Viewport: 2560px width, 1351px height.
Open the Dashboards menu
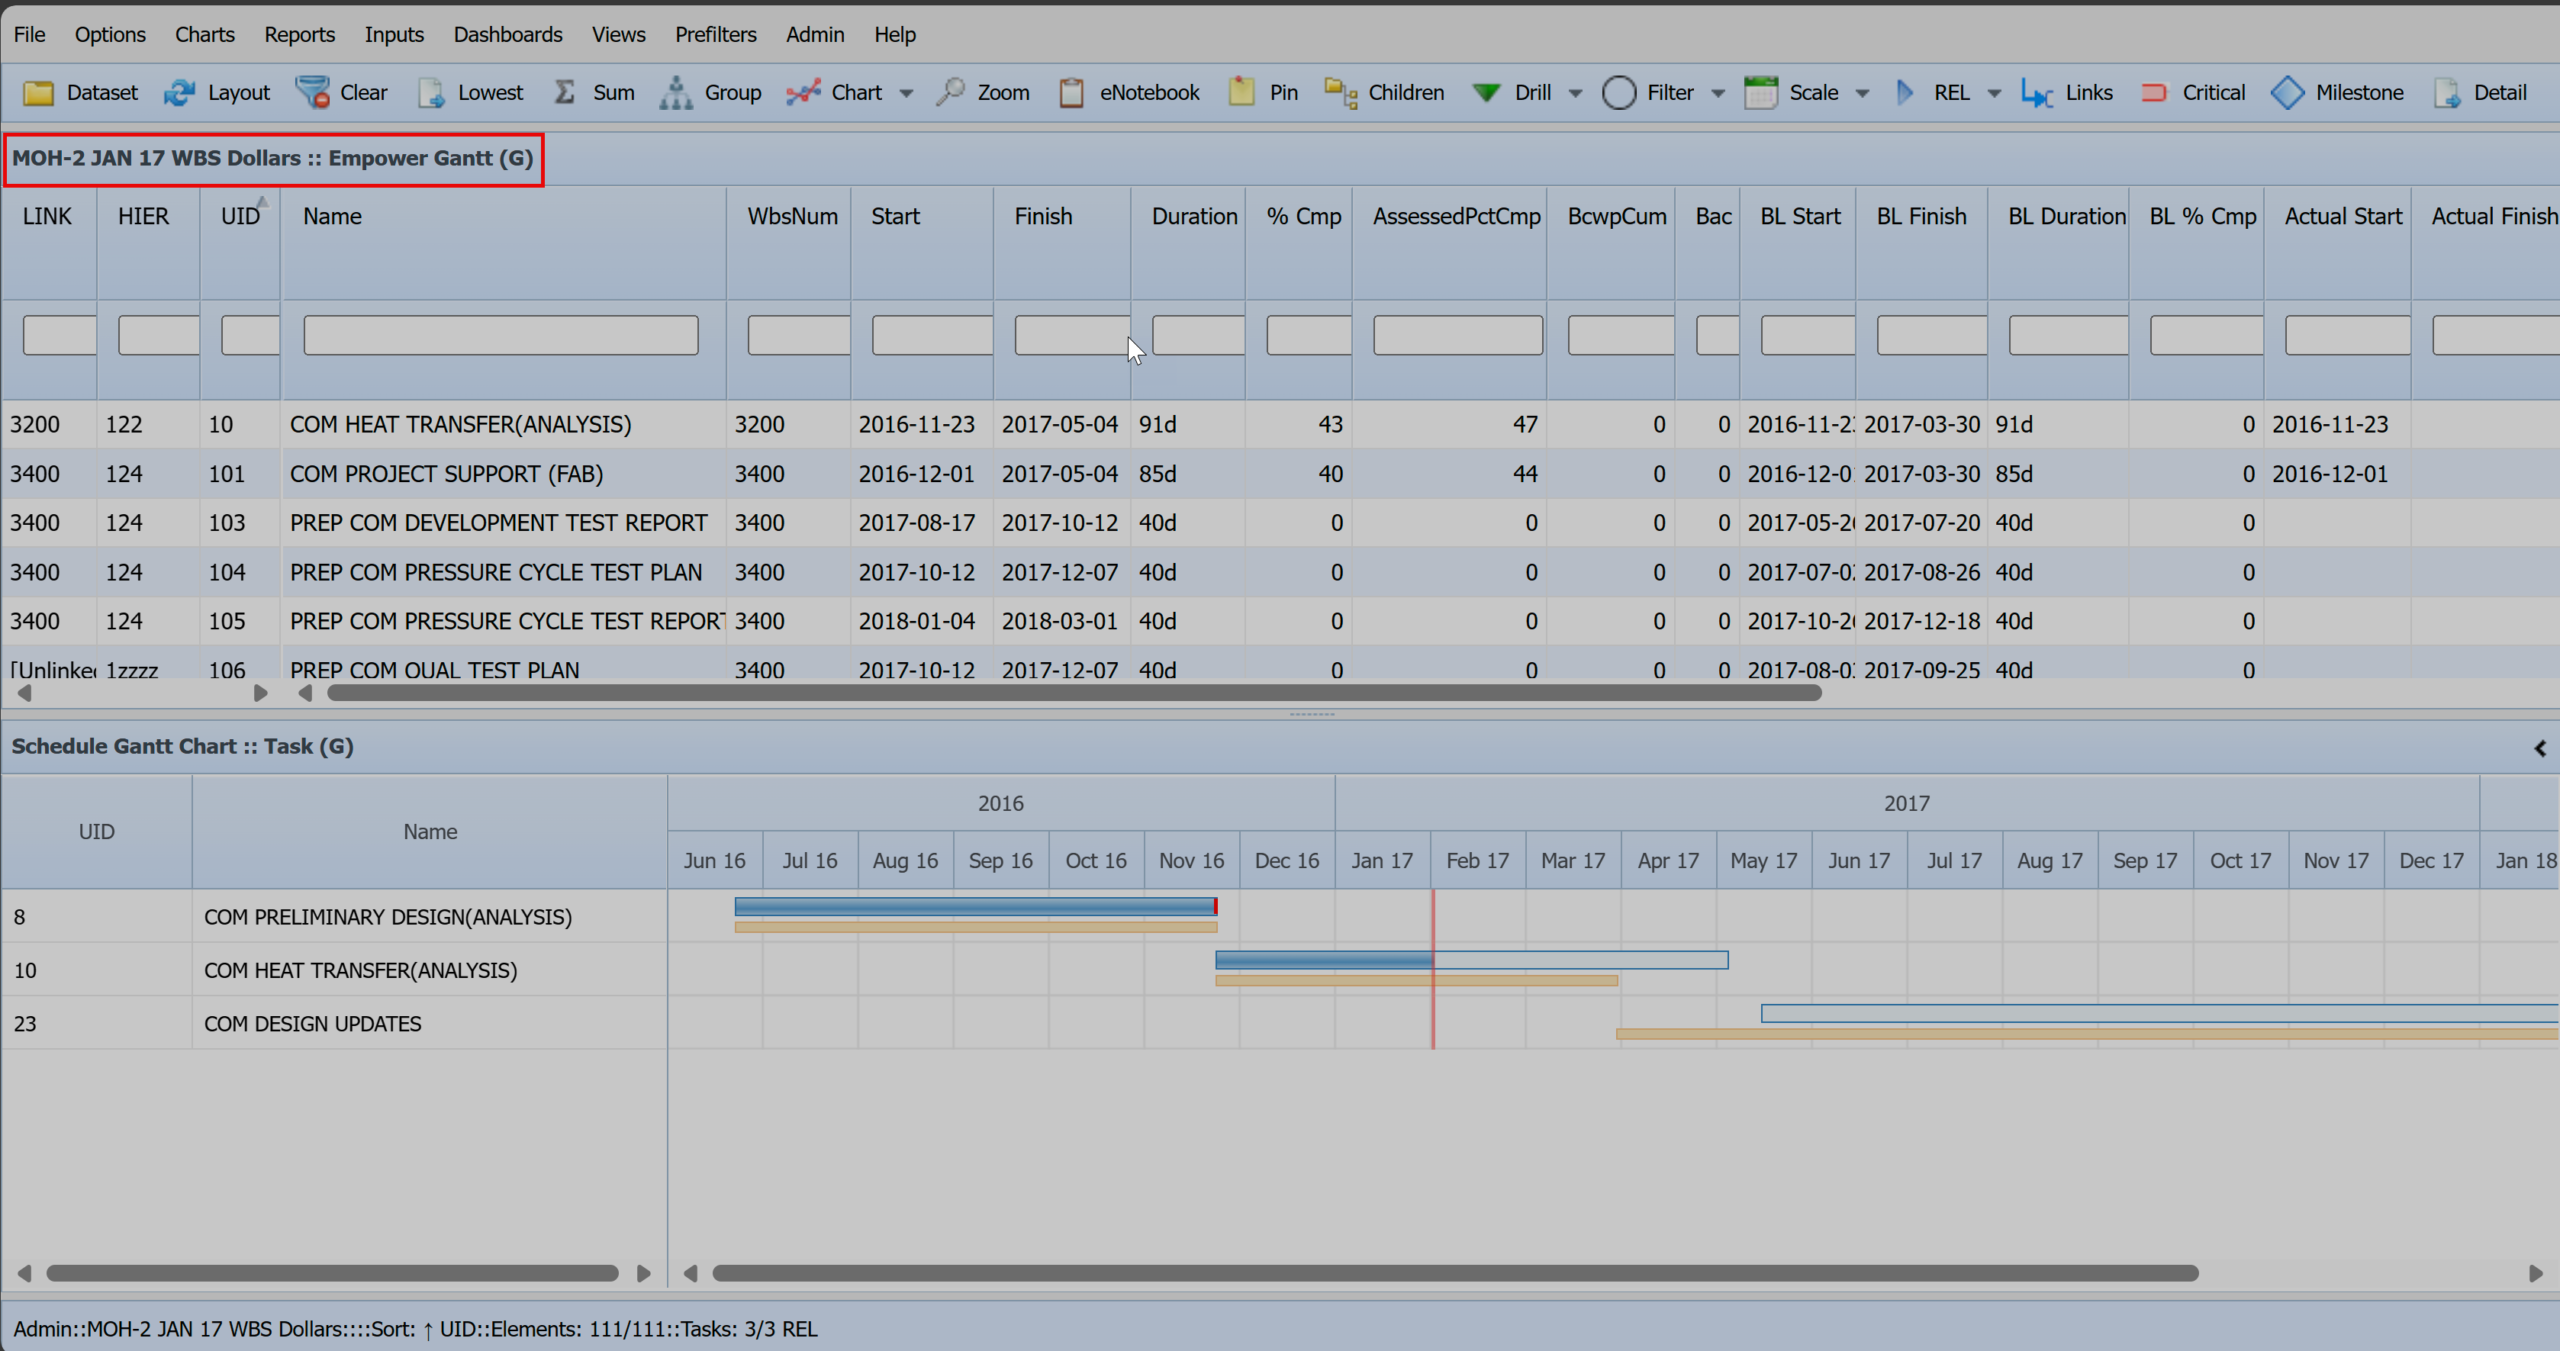507,33
